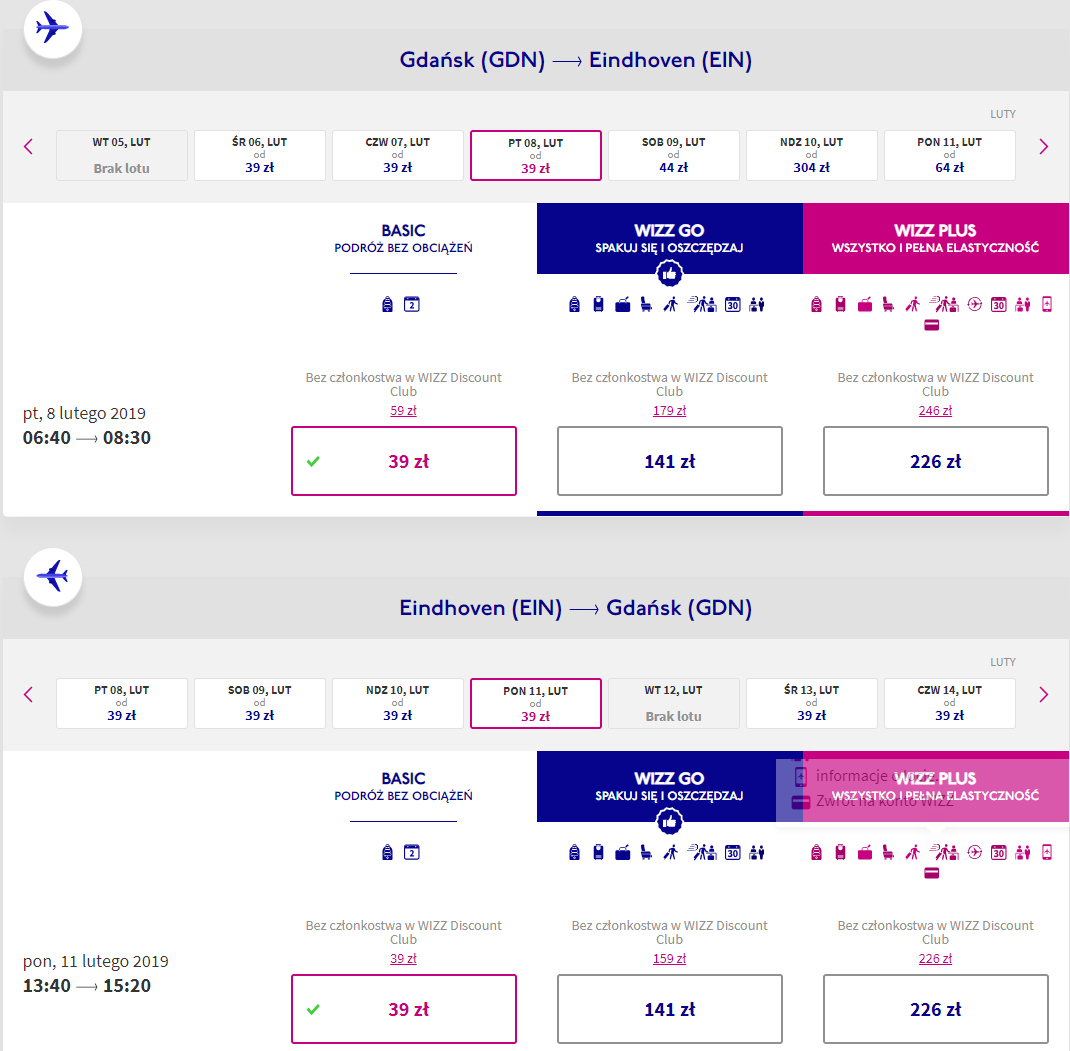Select the highlighted PT 08, LUT outbound date
Viewport: 1070px width, 1051px height.
click(x=536, y=156)
